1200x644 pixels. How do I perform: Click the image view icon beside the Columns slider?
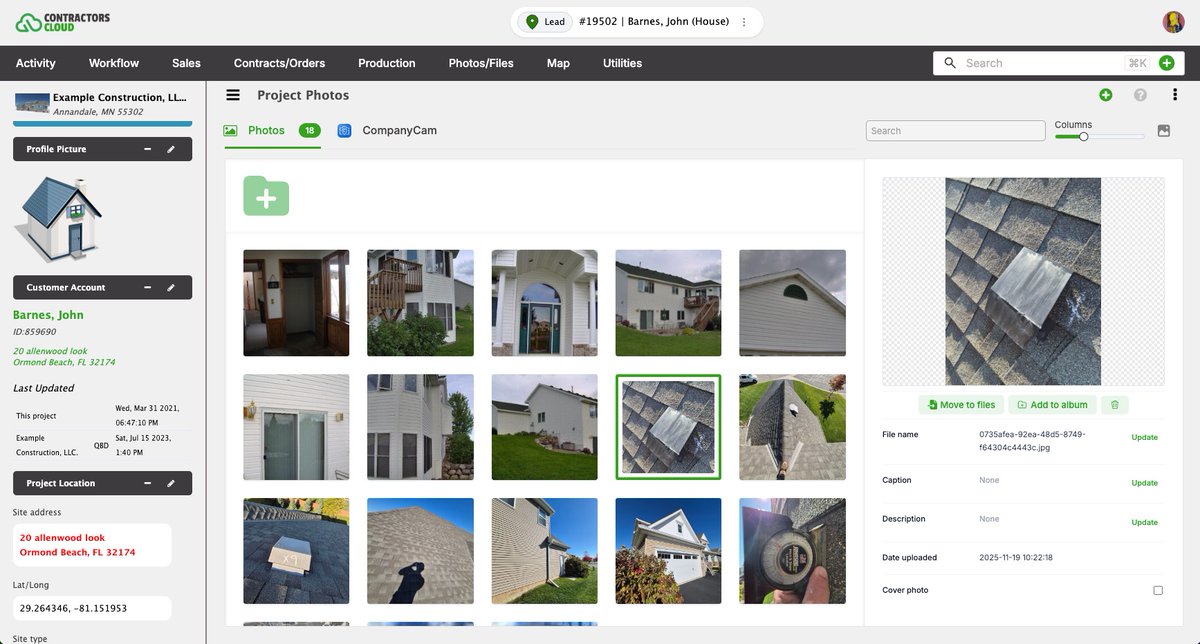click(1164, 131)
